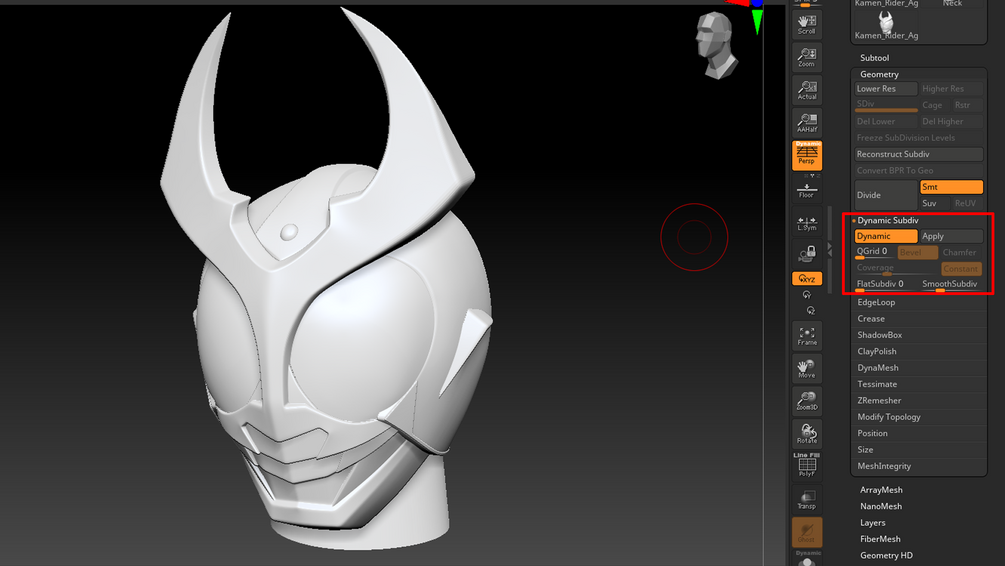Toggle the Persp perspective button

[x=806, y=155]
